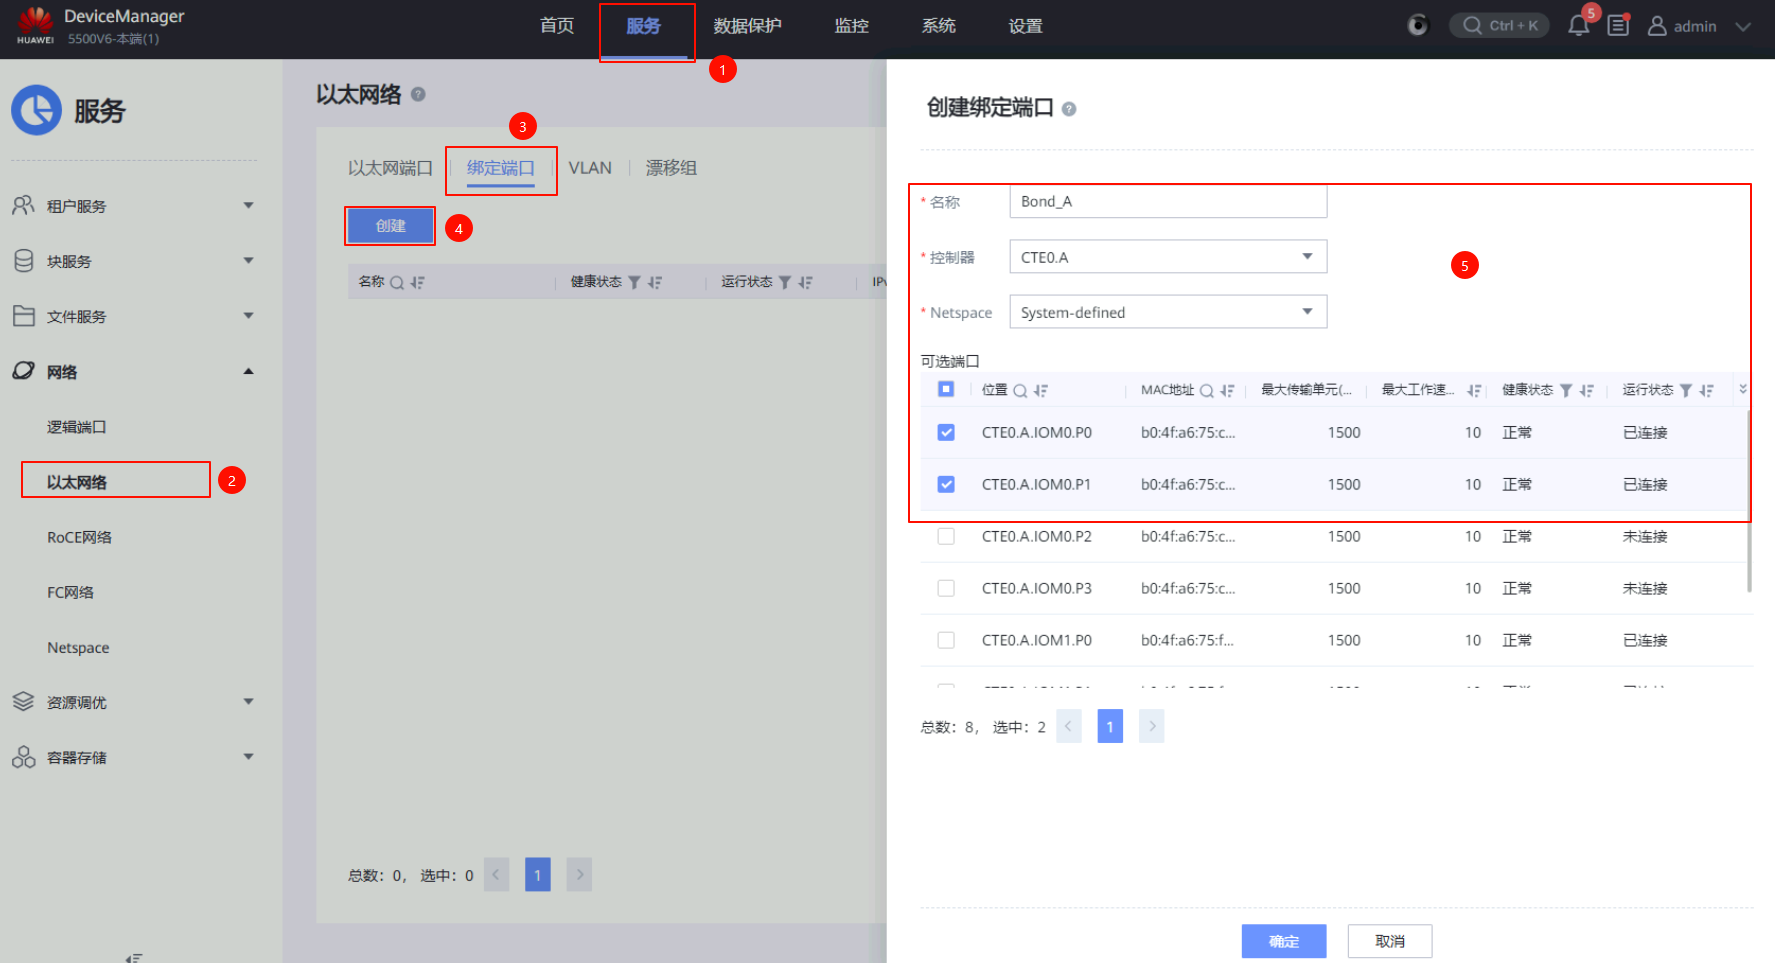
Task: Click search icon in 位置 column header
Action: click(1020, 391)
